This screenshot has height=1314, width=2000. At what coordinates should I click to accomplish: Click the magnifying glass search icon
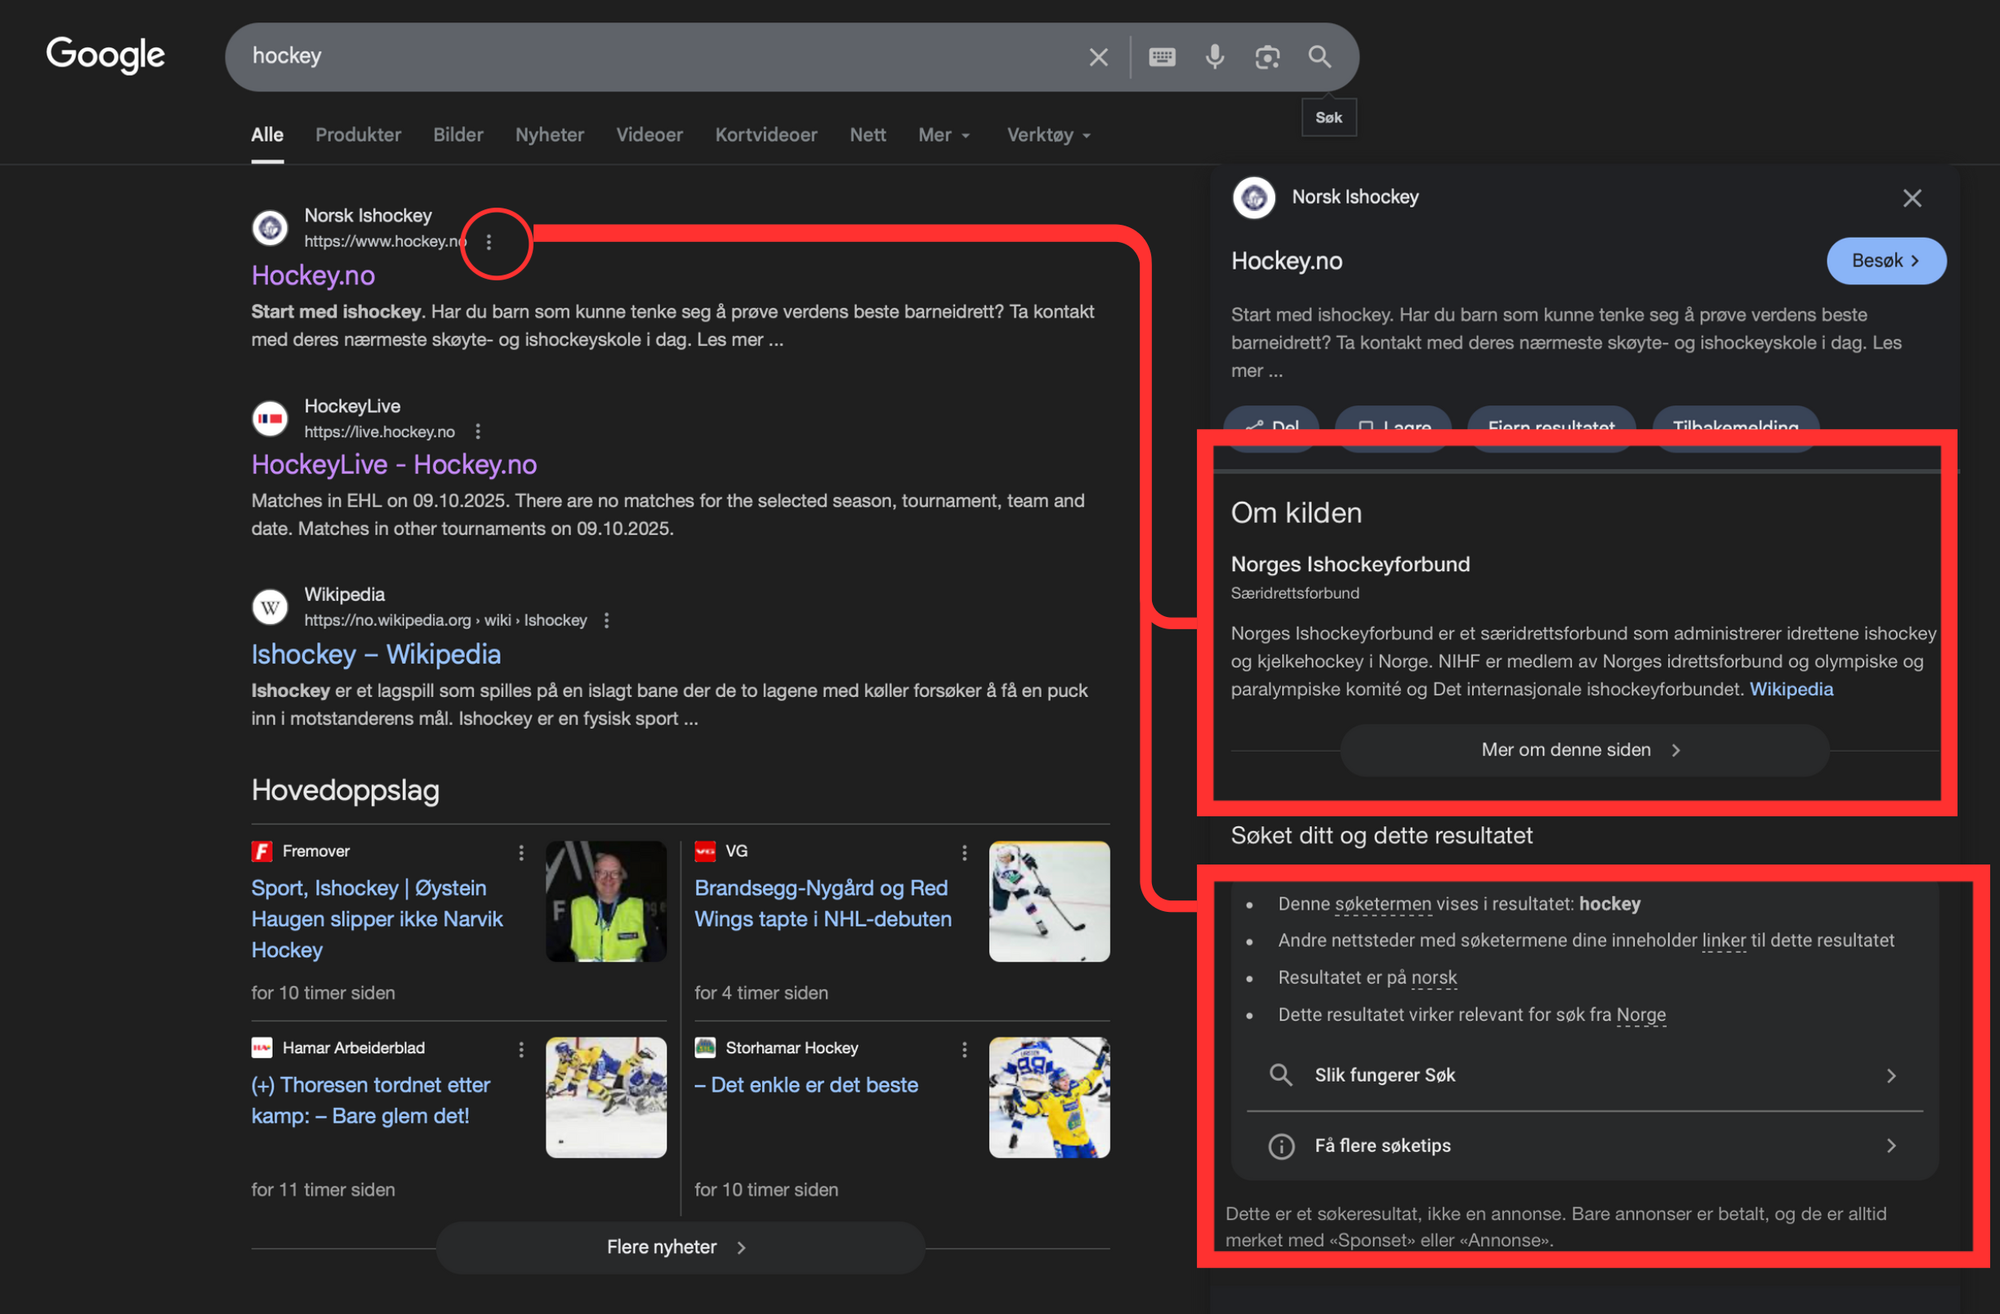(x=1320, y=57)
